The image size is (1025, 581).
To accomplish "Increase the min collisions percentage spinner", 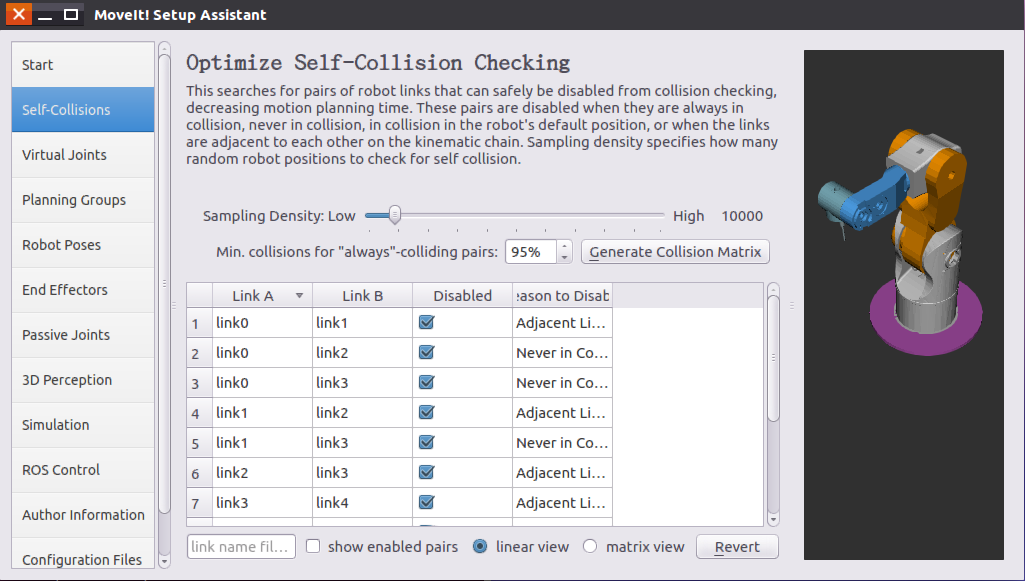I will [x=565, y=246].
